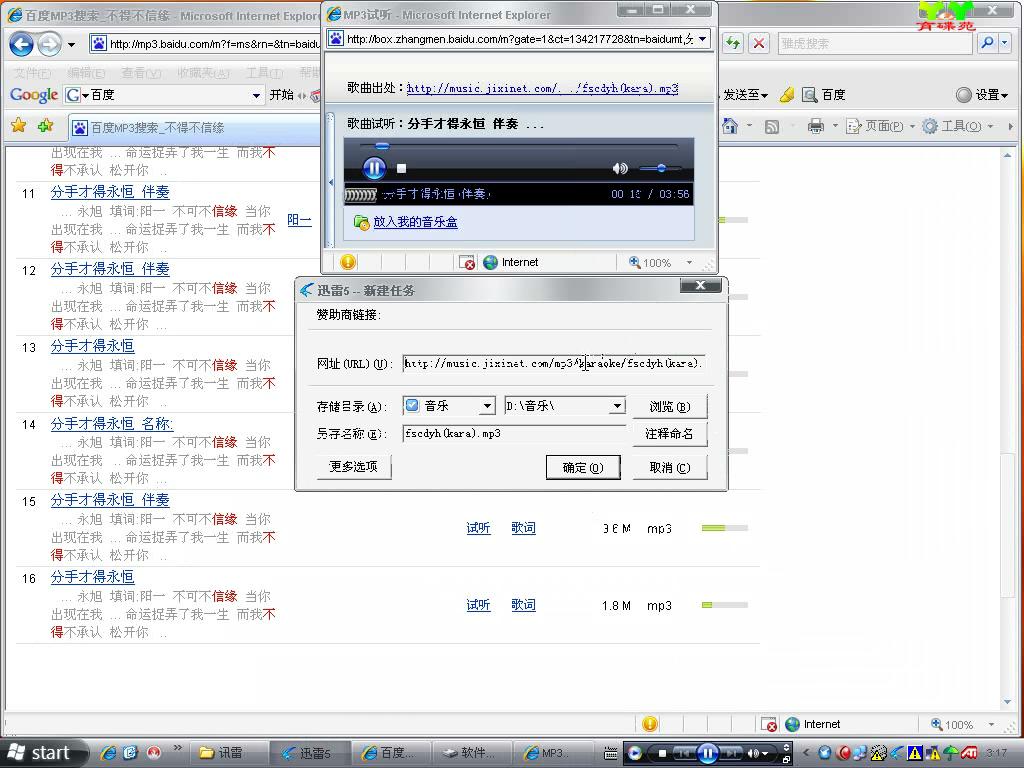Click the scroll down arrow of the page scrollbar
The image size is (1024, 768).
[x=1007, y=702]
